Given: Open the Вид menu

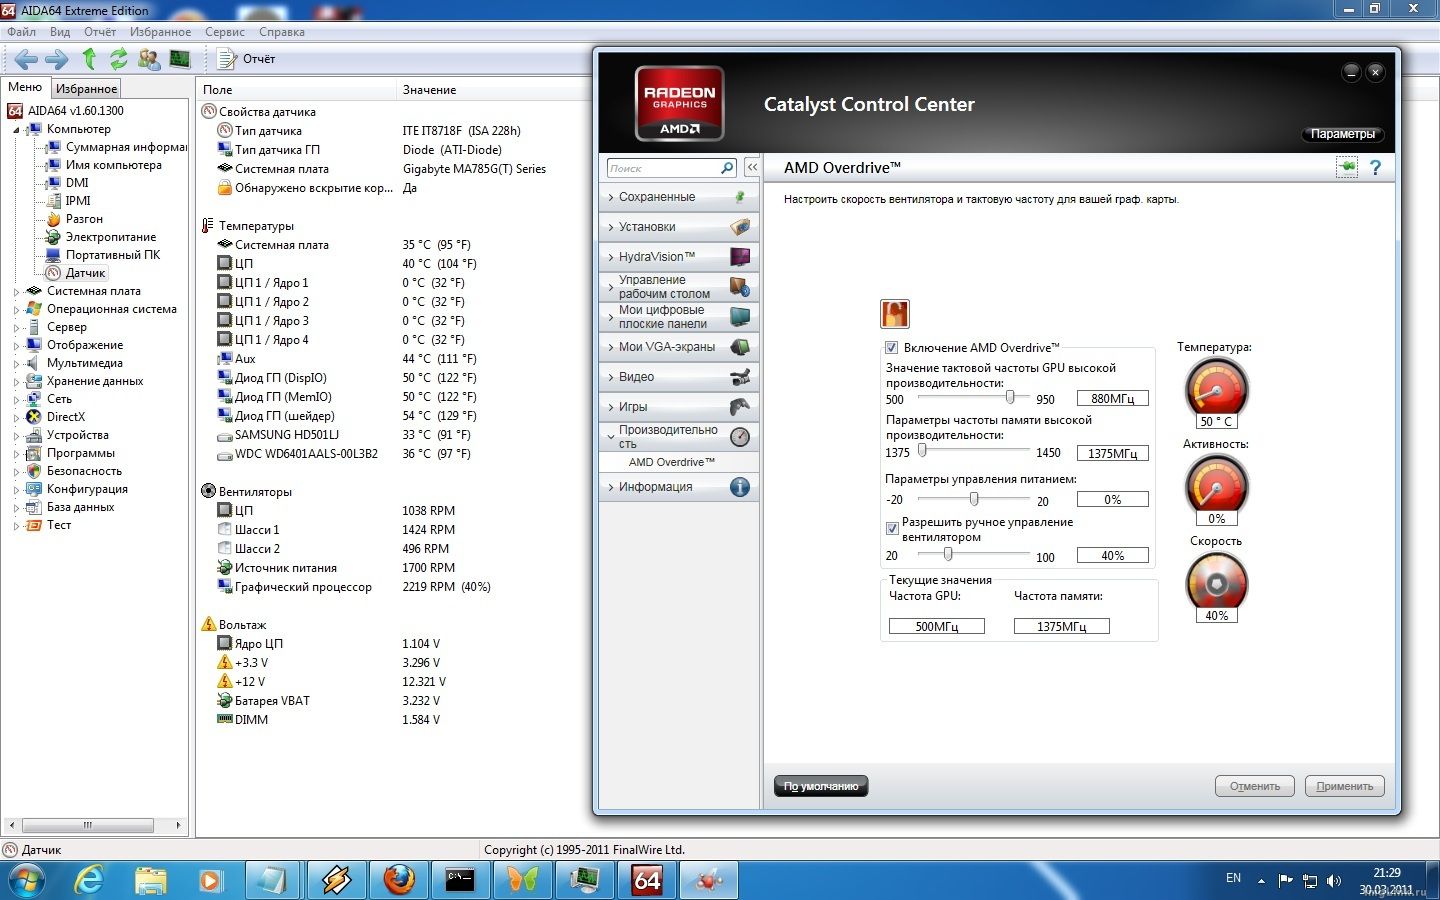Looking at the screenshot, I should tap(60, 32).
